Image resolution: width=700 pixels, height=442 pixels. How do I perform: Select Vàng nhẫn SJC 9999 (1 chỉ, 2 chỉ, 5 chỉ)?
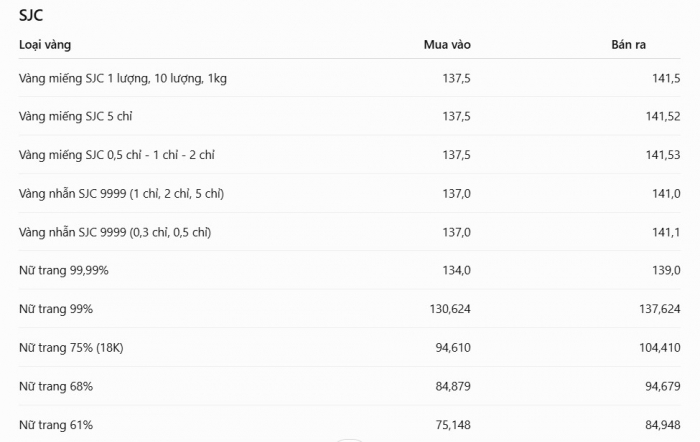pyautogui.click(x=121, y=194)
